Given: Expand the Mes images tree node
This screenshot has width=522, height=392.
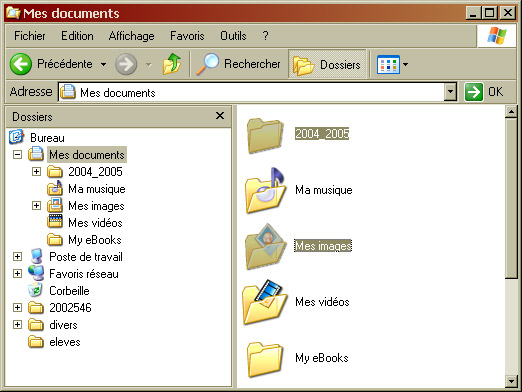Looking at the screenshot, I should tap(36, 206).
